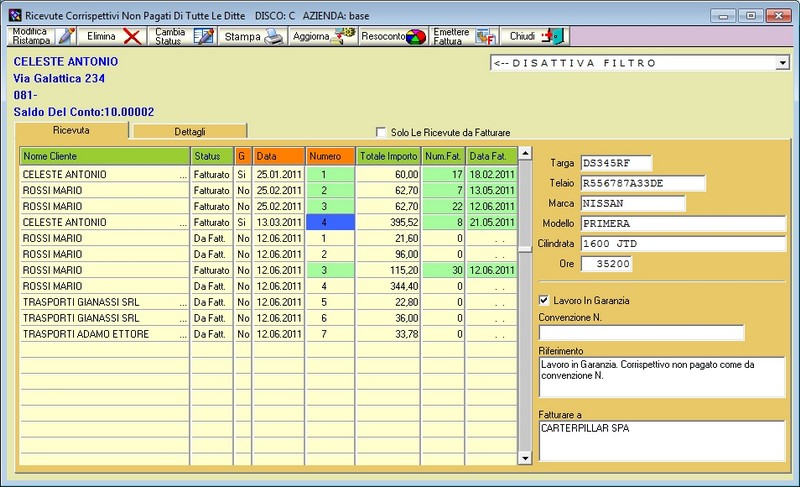Click the Riferimento text area
This screenshot has width=800, height=487.
pyautogui.click(x=662, y=377)
